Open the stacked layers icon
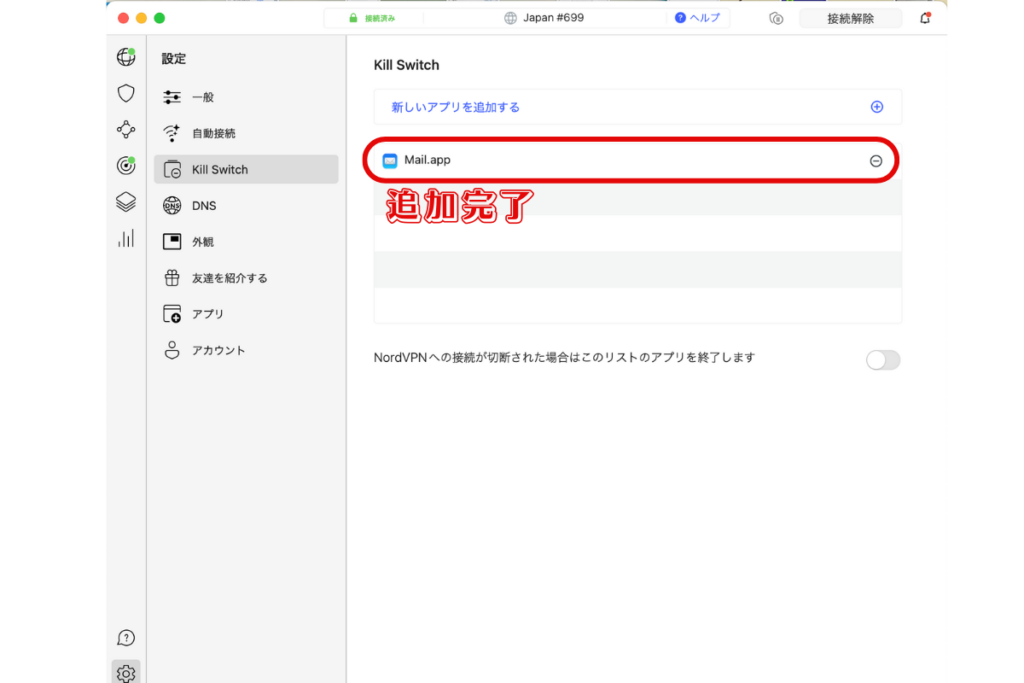Viewport: 1024px width, 683px height. point(126,202)
